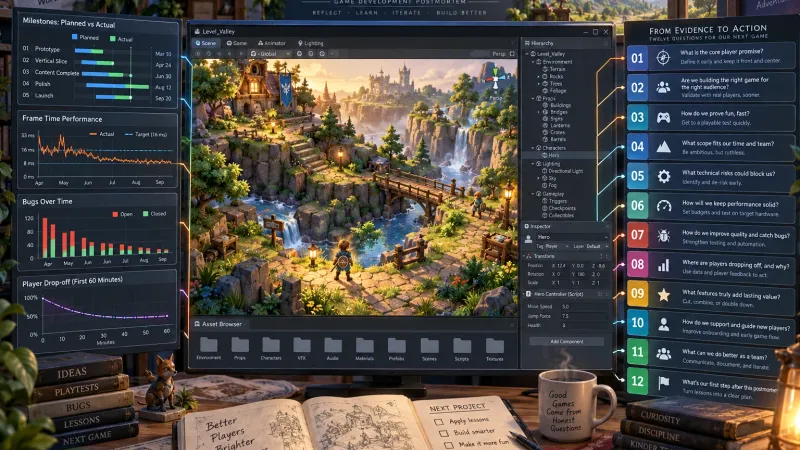Viewport: 800px width, 450px height.
Task: Click the Hero name field in Inspector
Action: pyautogui.click(x=571, y=237)
